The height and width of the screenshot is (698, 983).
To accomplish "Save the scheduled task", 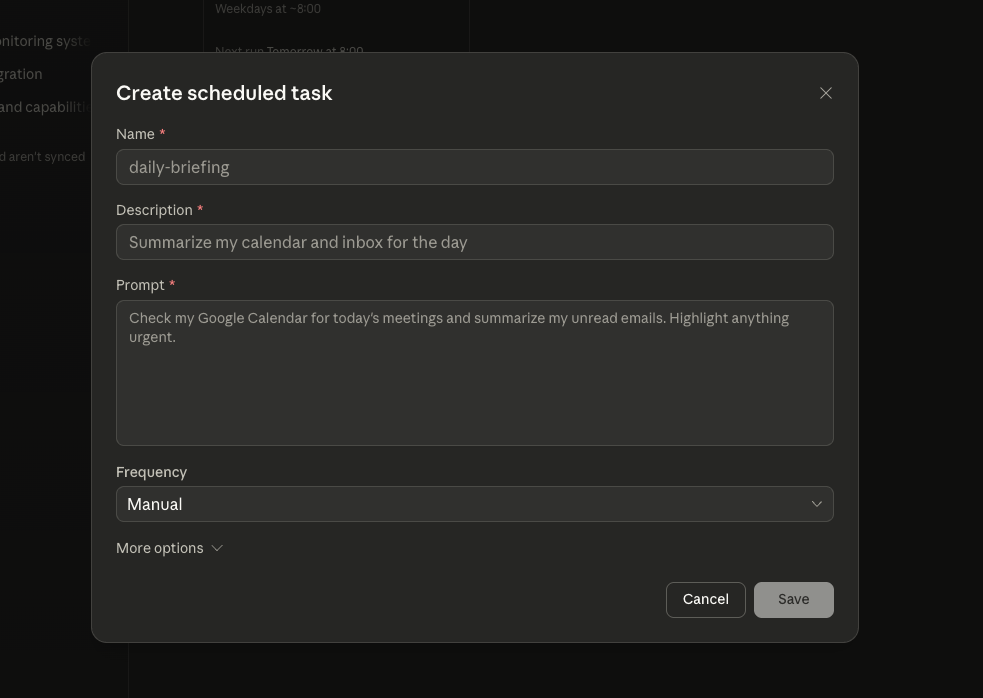I will [x=793, y=599].
